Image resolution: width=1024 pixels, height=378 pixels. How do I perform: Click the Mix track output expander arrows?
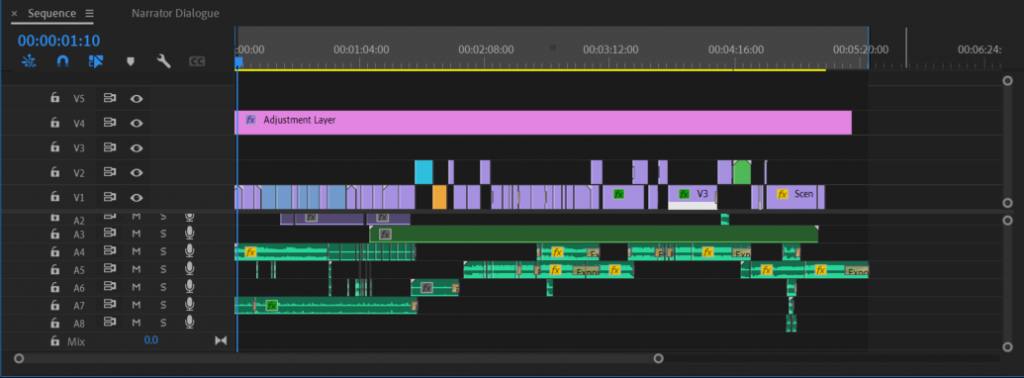coord(221,341)
